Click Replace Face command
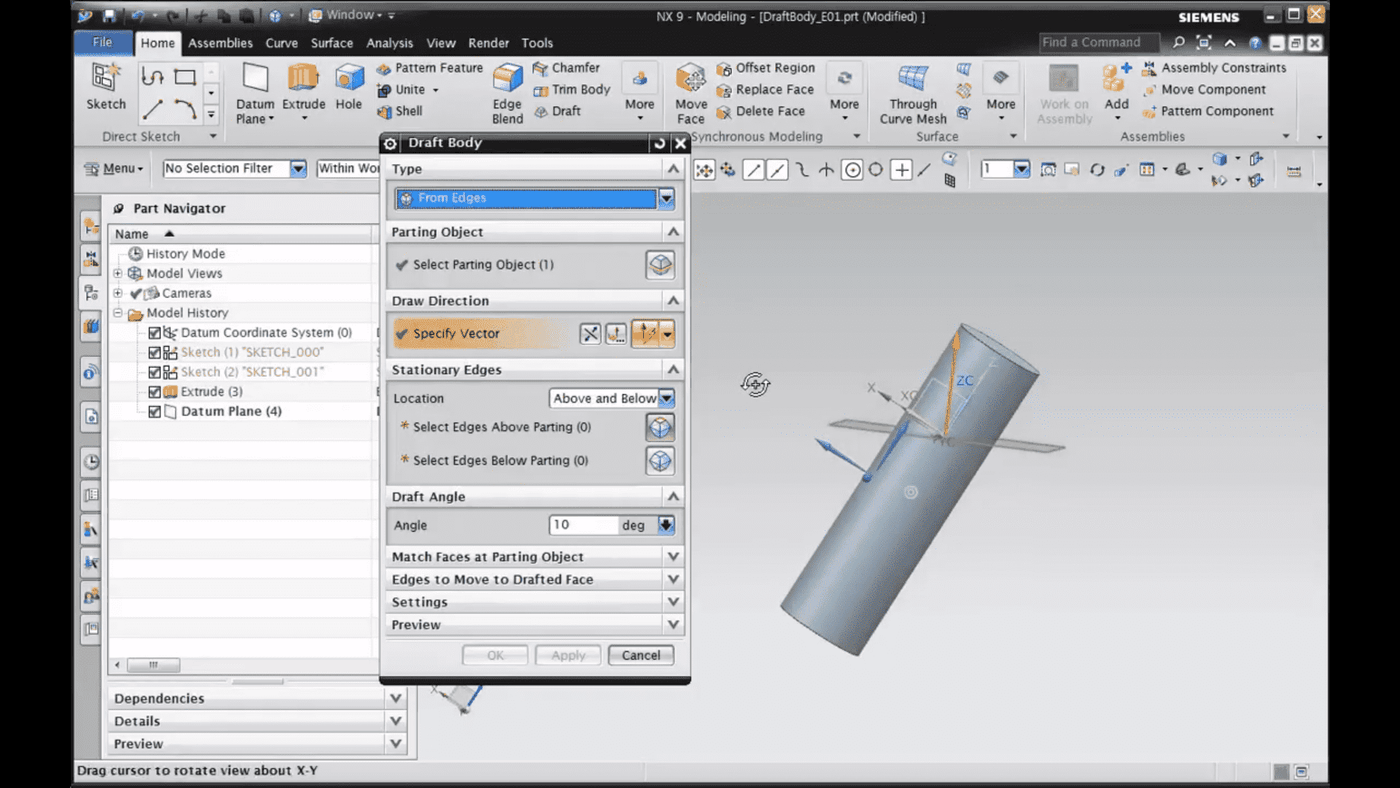The width and height of the screenshot is (1400, 788). [765, 90]
